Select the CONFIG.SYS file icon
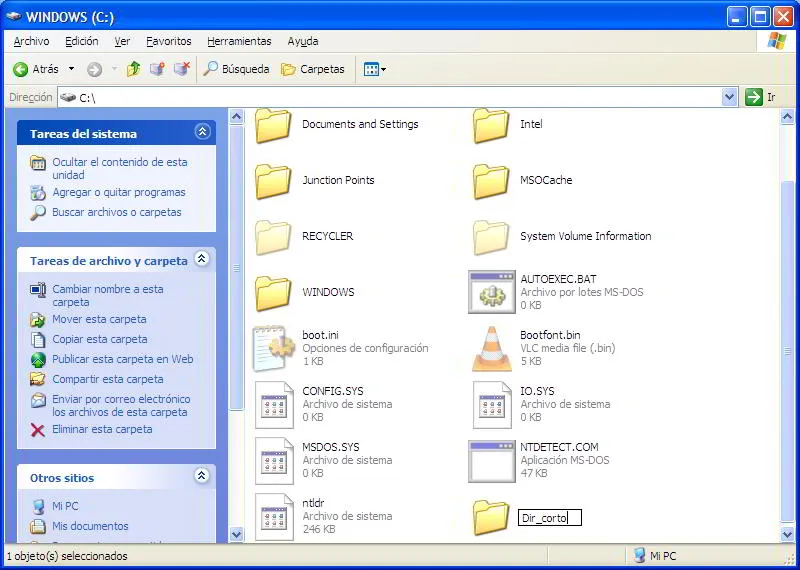Viewport: 800px width, 570px height. [x=274, y=405]
